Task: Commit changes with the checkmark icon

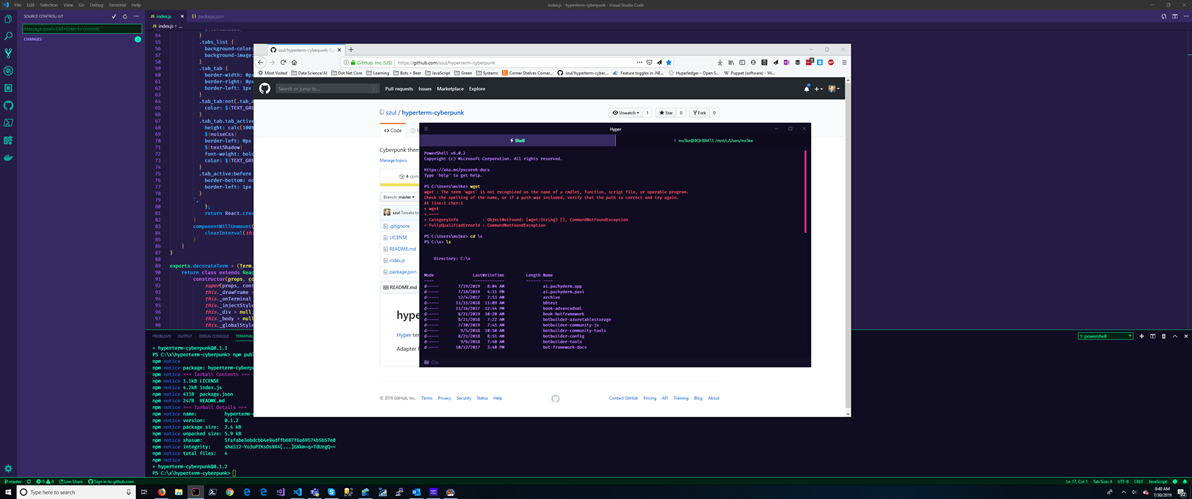Action: pyautogui.click(x=114, y=15)
